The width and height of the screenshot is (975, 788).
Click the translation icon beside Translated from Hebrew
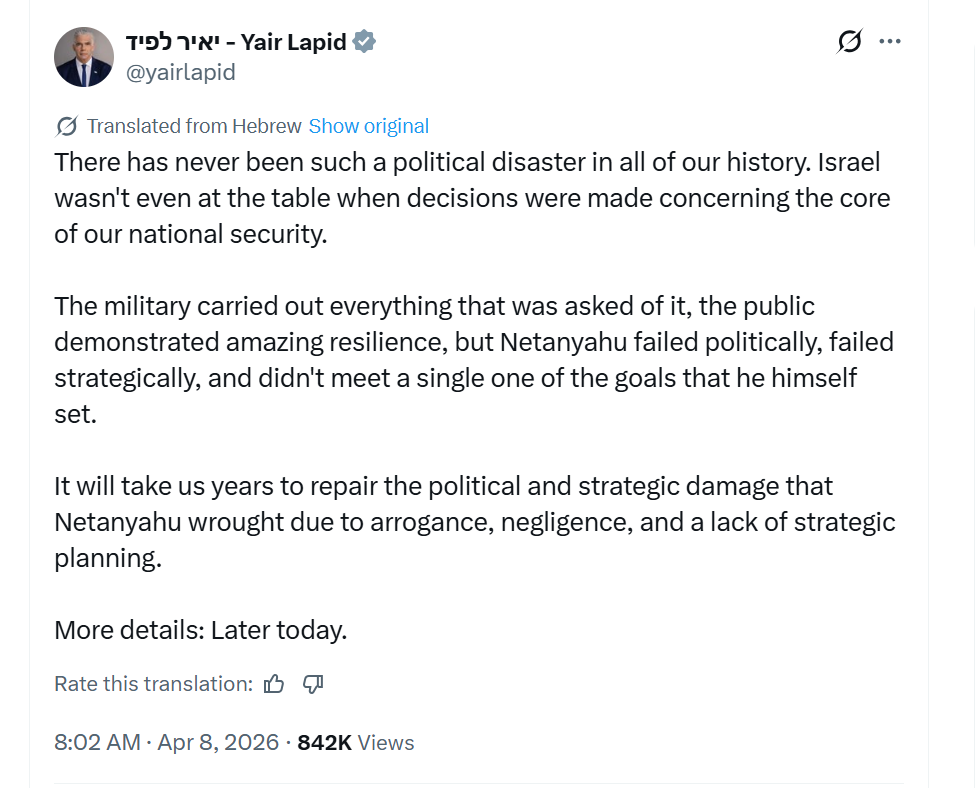coord(67,126)
